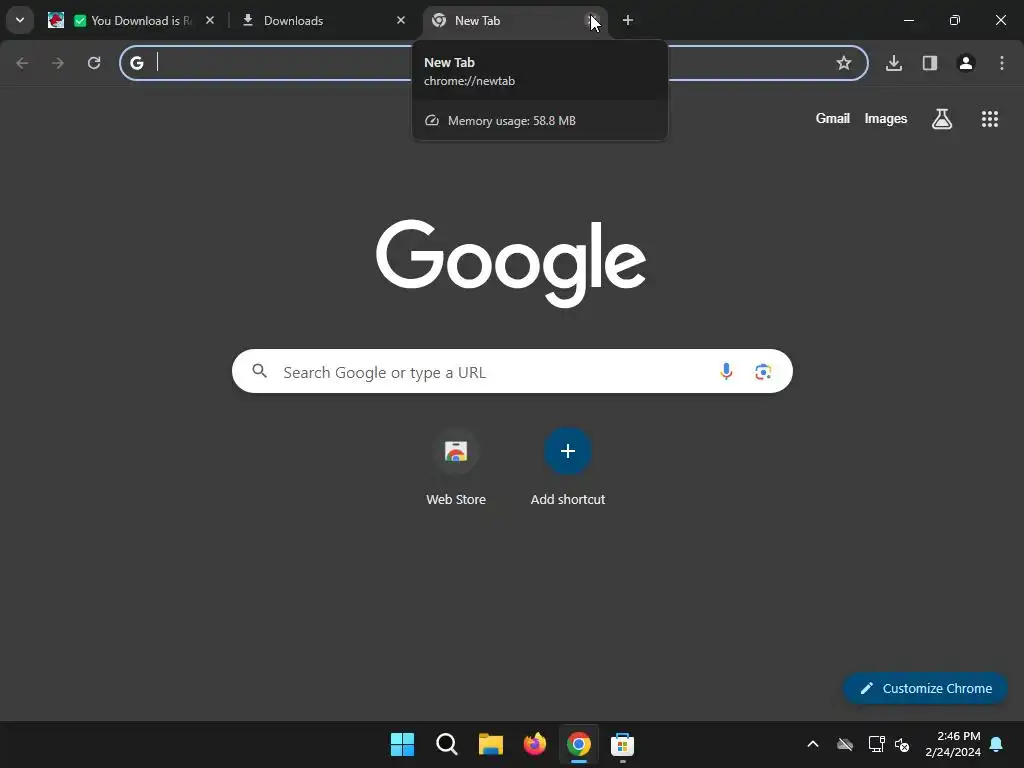Open Microsoft Store from taskbar
Image resolution: width=1024 pixels, height=768 pixels.
pyautogui.click(x=622, y=744)
